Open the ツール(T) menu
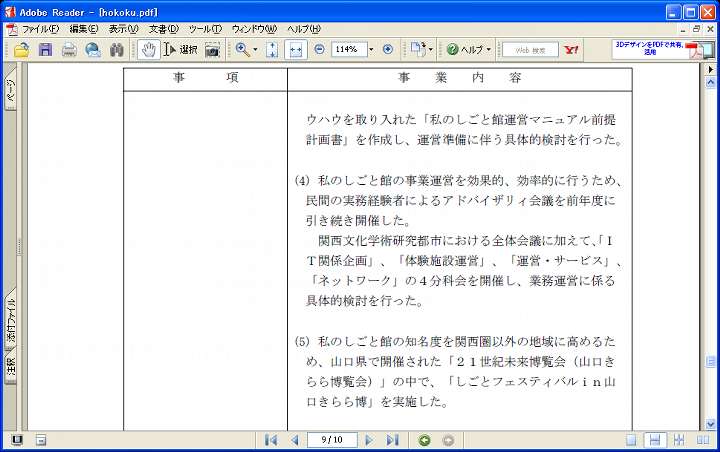The height and width of the screenshot is (452, 720). 204,29
